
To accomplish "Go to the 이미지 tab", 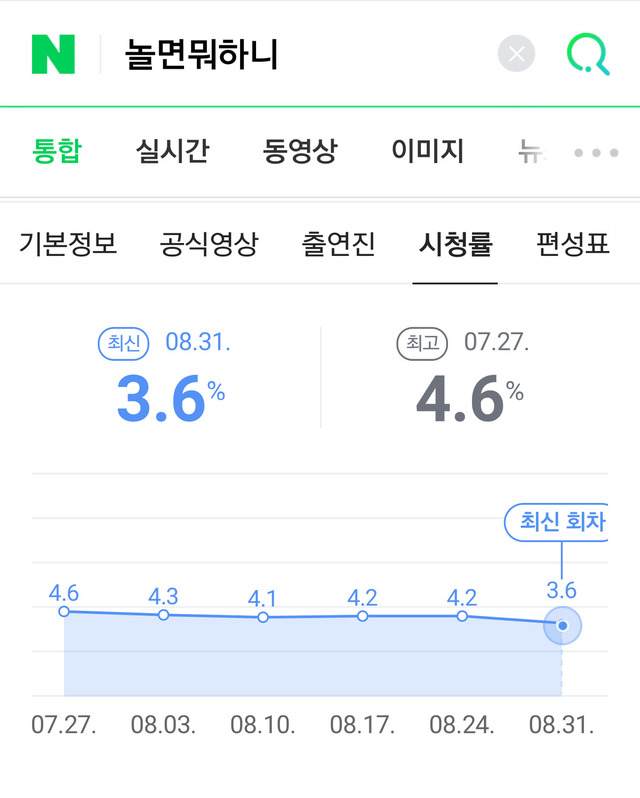I will point(428,152).
